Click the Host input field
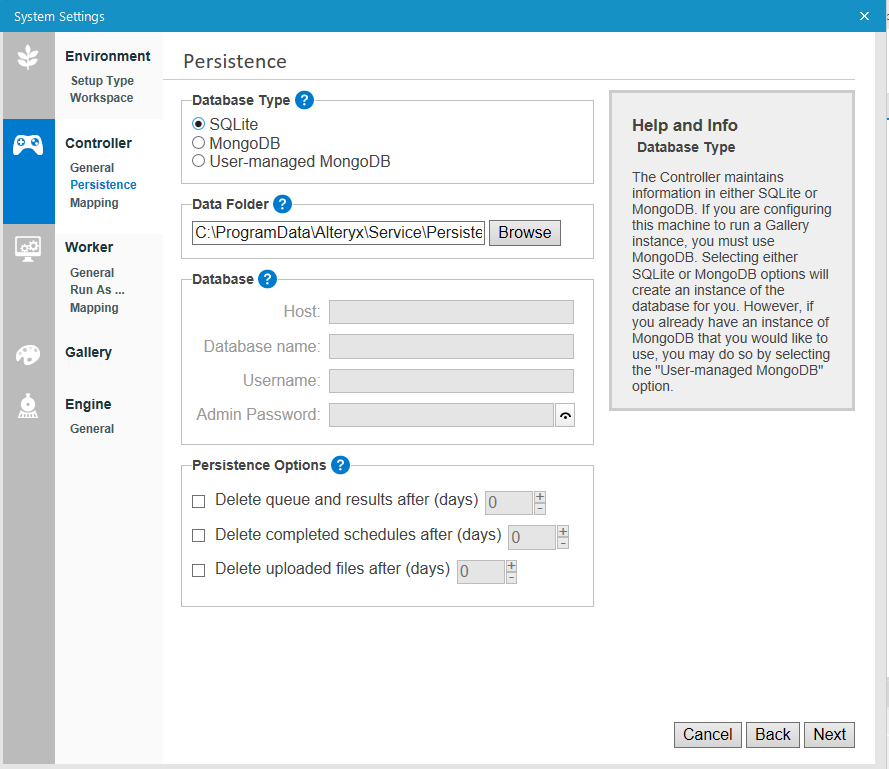Screen dimensions: 889x769 pos(451,312)
